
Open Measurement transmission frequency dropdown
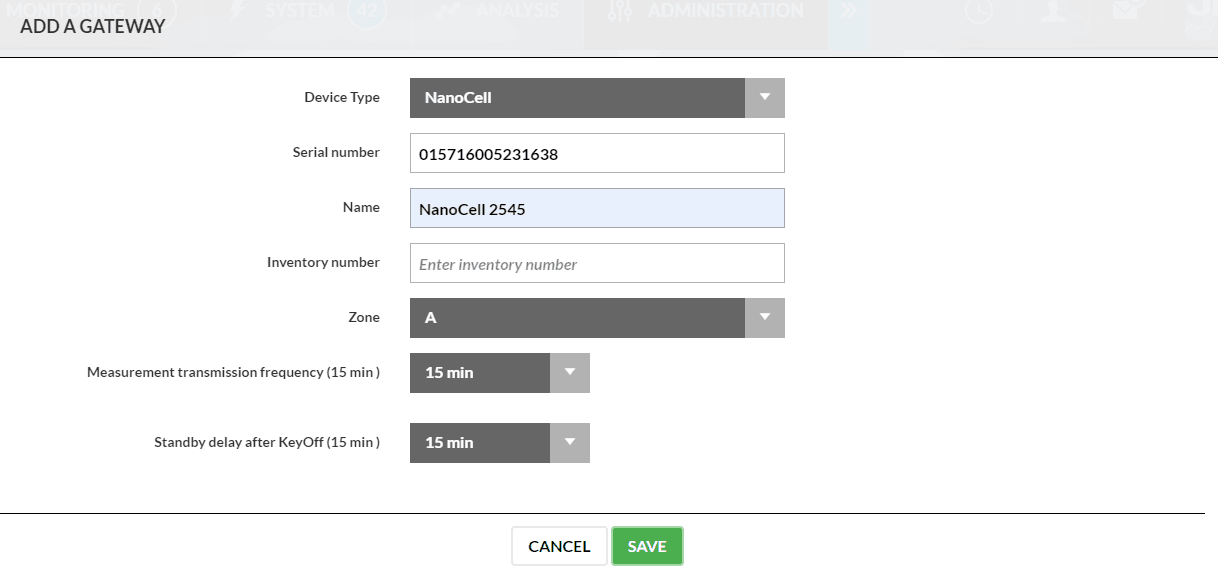[569, 373]
